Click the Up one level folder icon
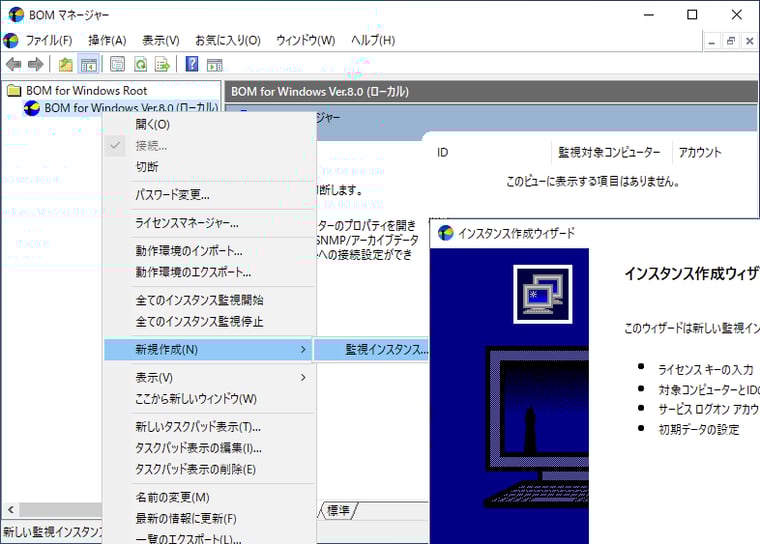The width and height of the screenshot is (760, 544). 65,64
